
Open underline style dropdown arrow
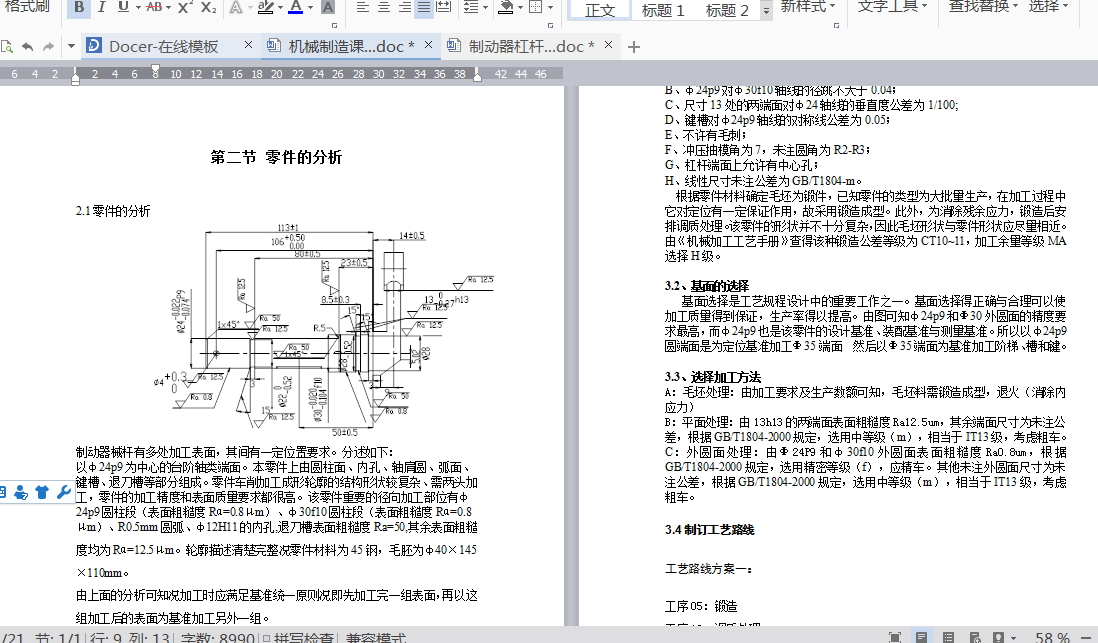tap(137, 8)
